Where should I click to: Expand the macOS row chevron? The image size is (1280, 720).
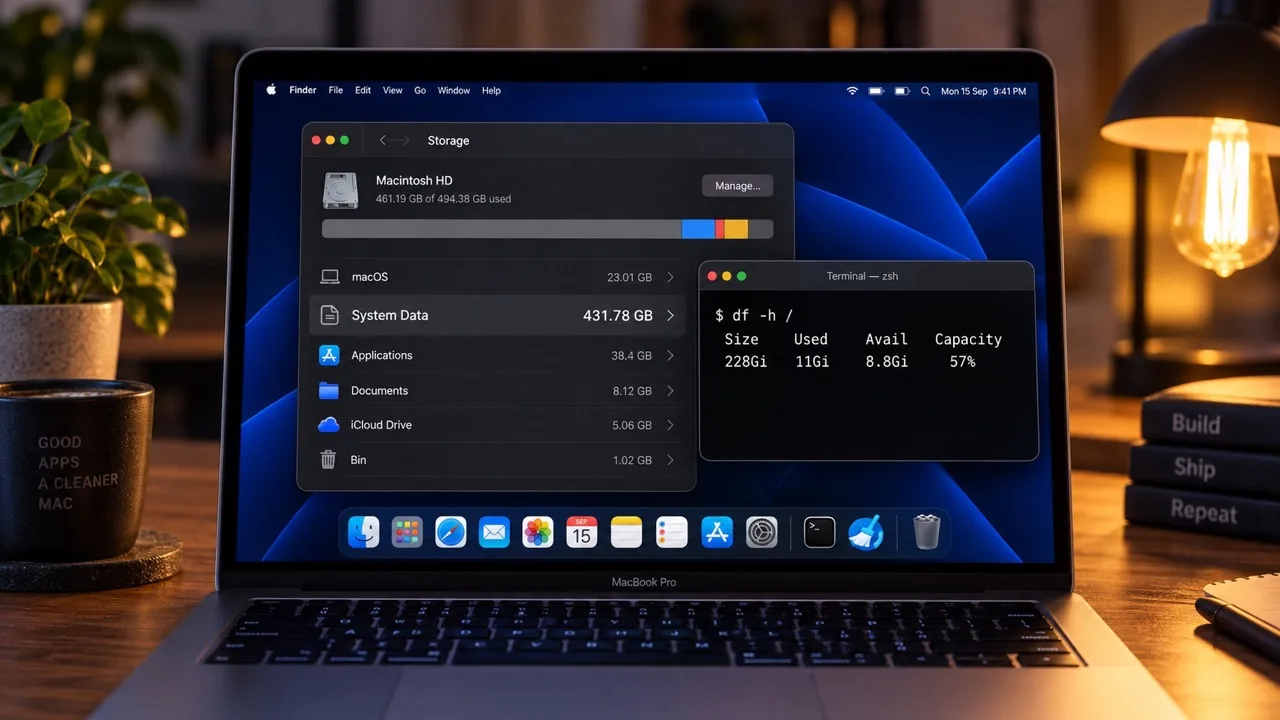point(670,277)
